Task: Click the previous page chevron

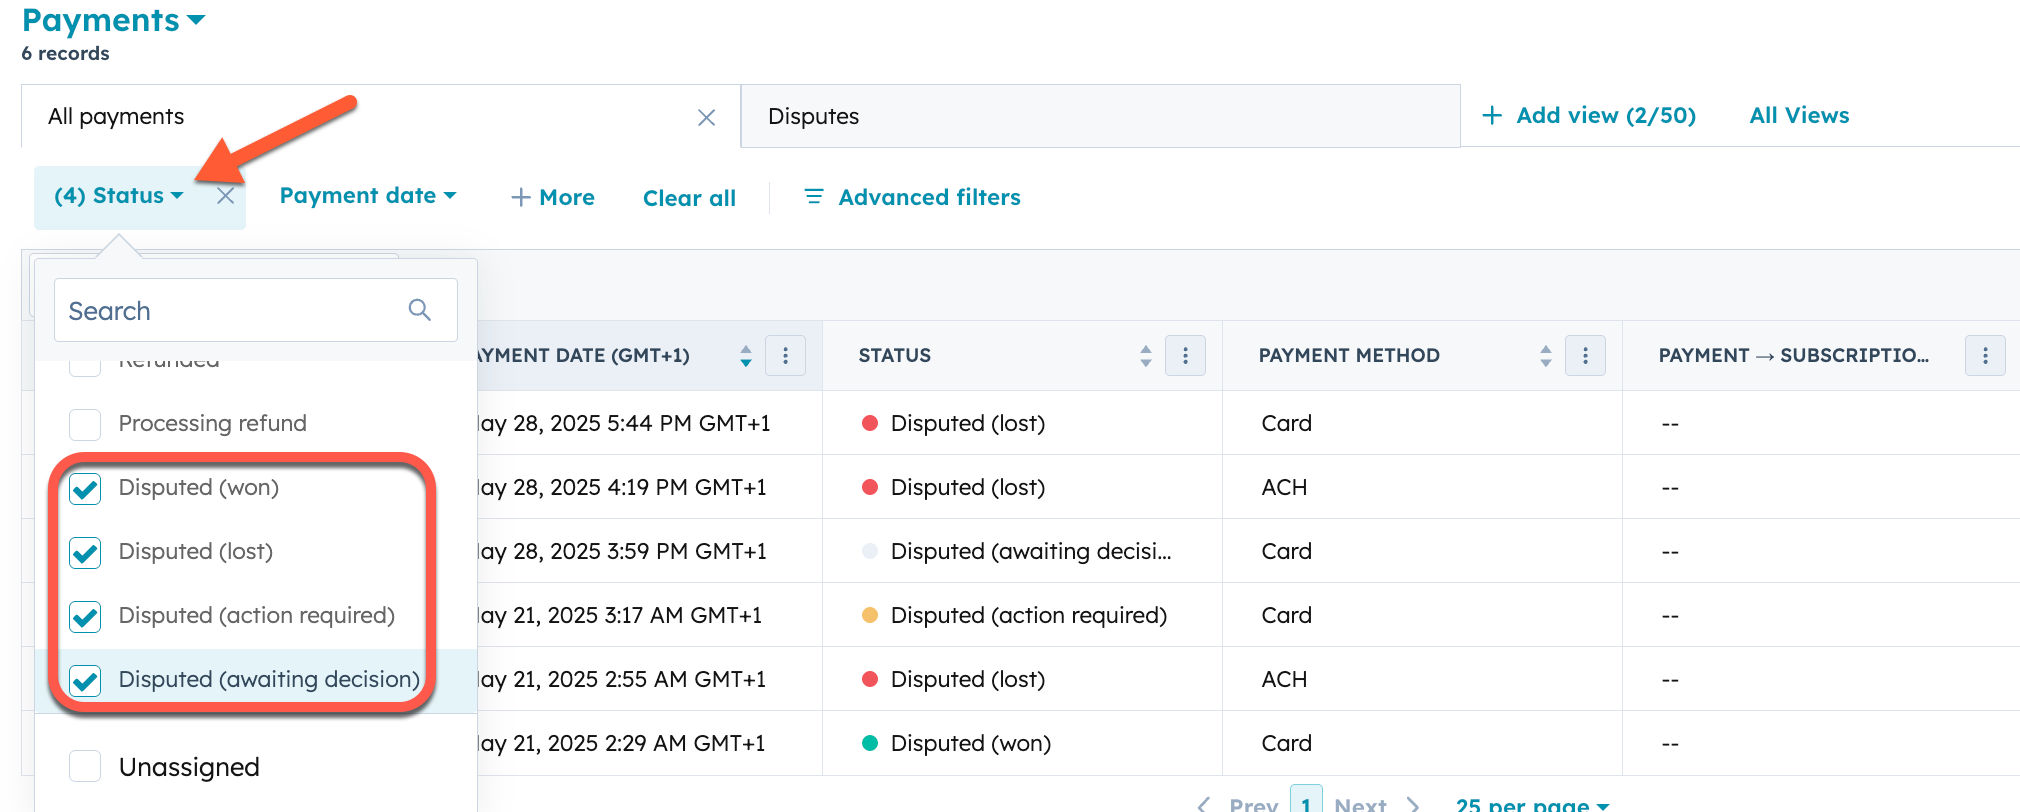Action: [1204, 804]
